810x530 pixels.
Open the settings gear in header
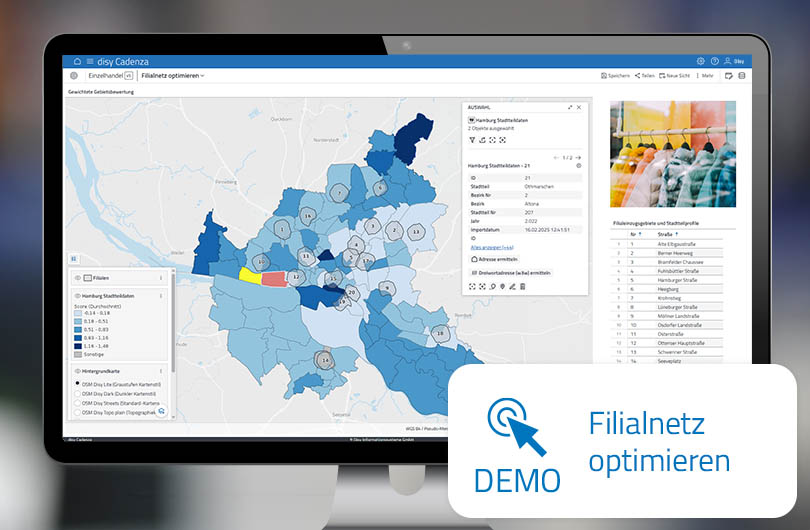pyautogui.click(x=700, y=61)
